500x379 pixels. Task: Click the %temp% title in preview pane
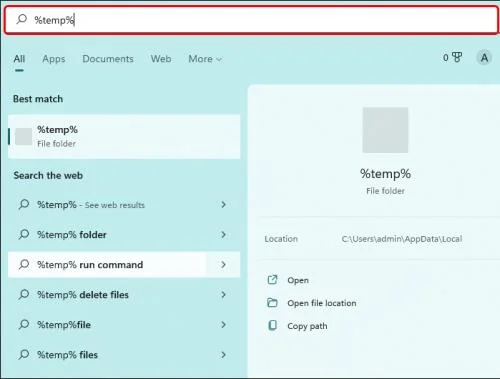[x=385, y=174]
